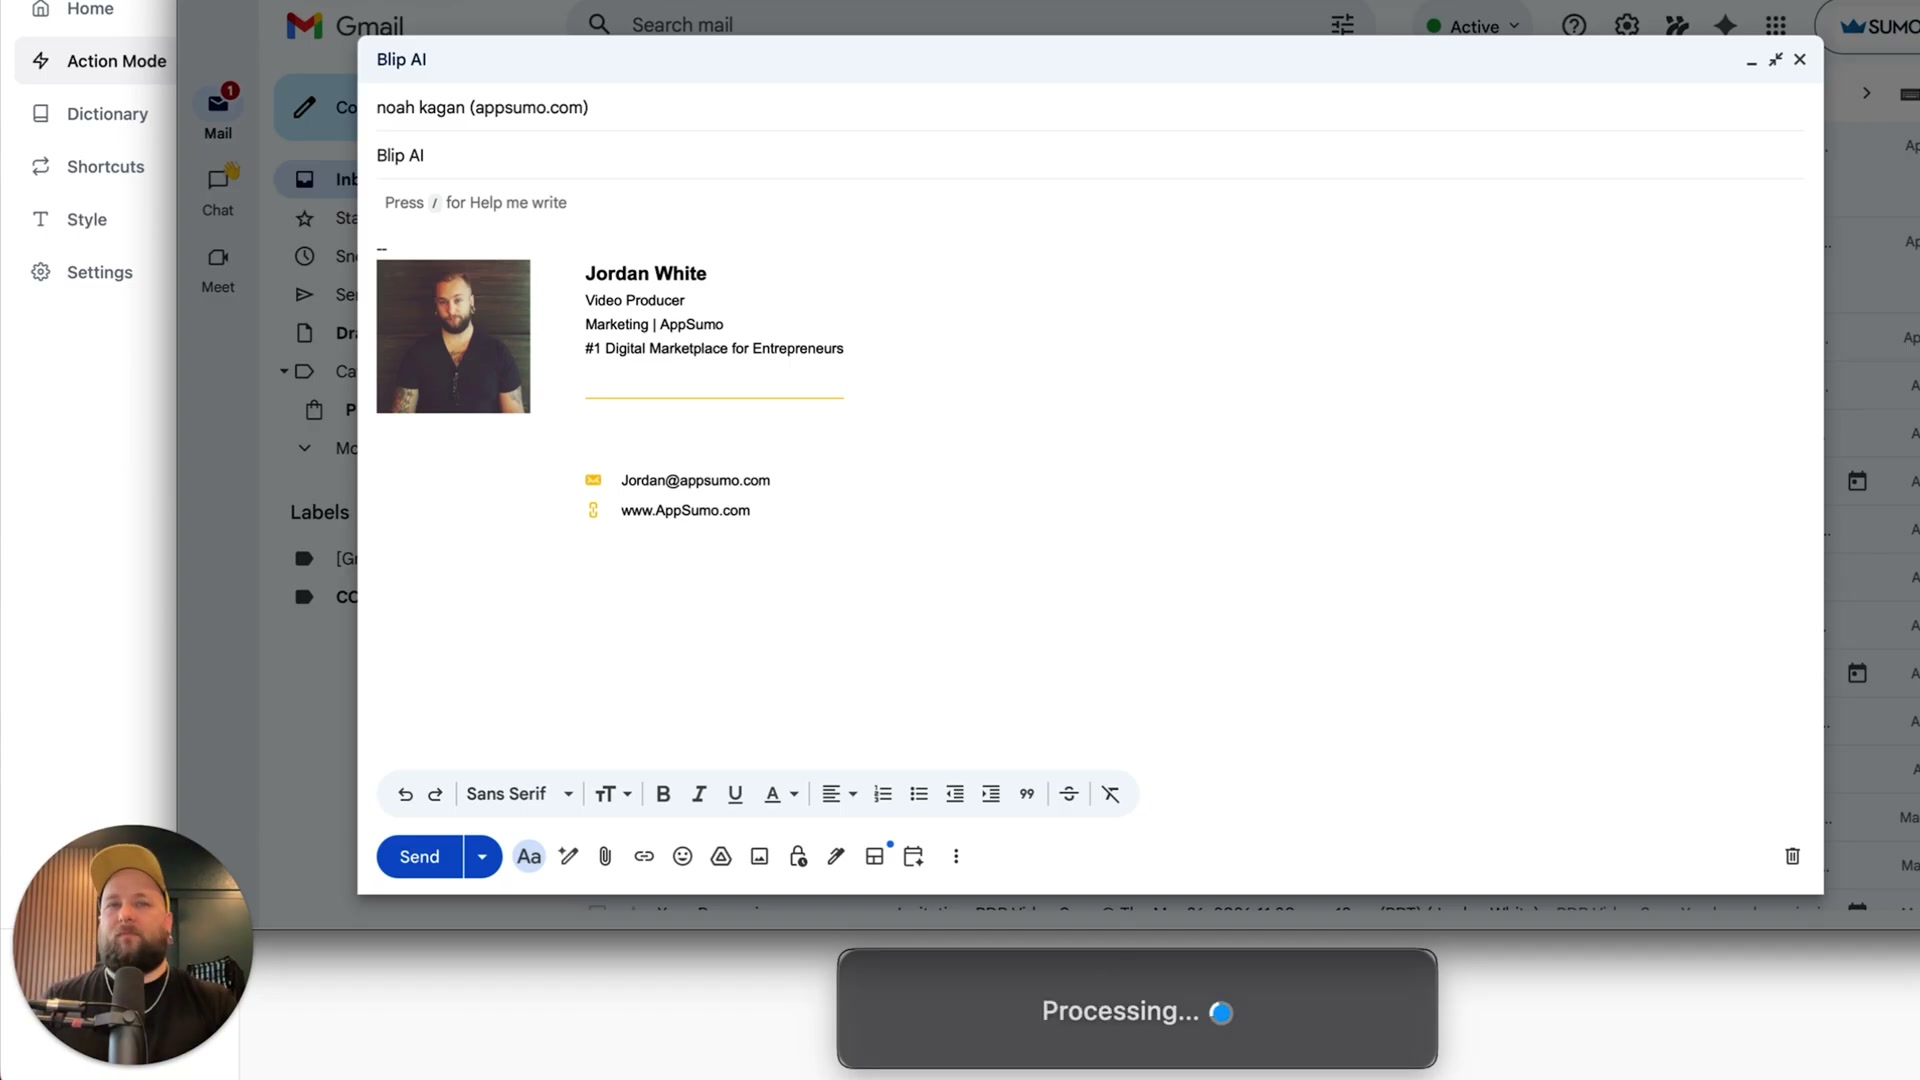Open the emoji picker
The image size is (1920, 1080).
tap(682, 856)
